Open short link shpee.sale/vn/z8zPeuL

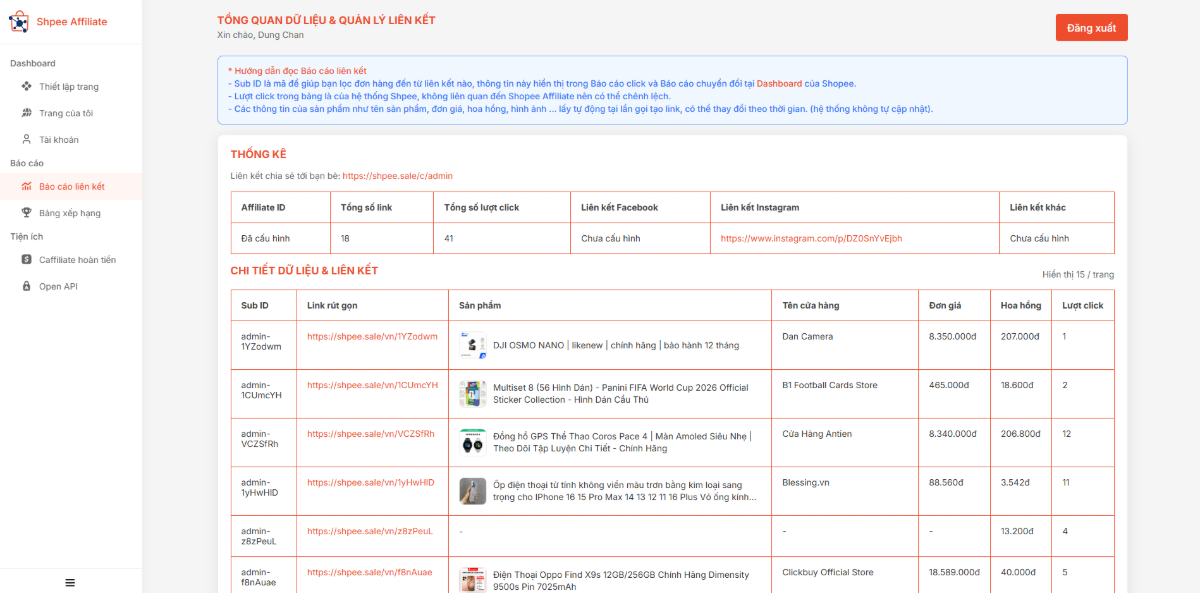click(369, 531)
